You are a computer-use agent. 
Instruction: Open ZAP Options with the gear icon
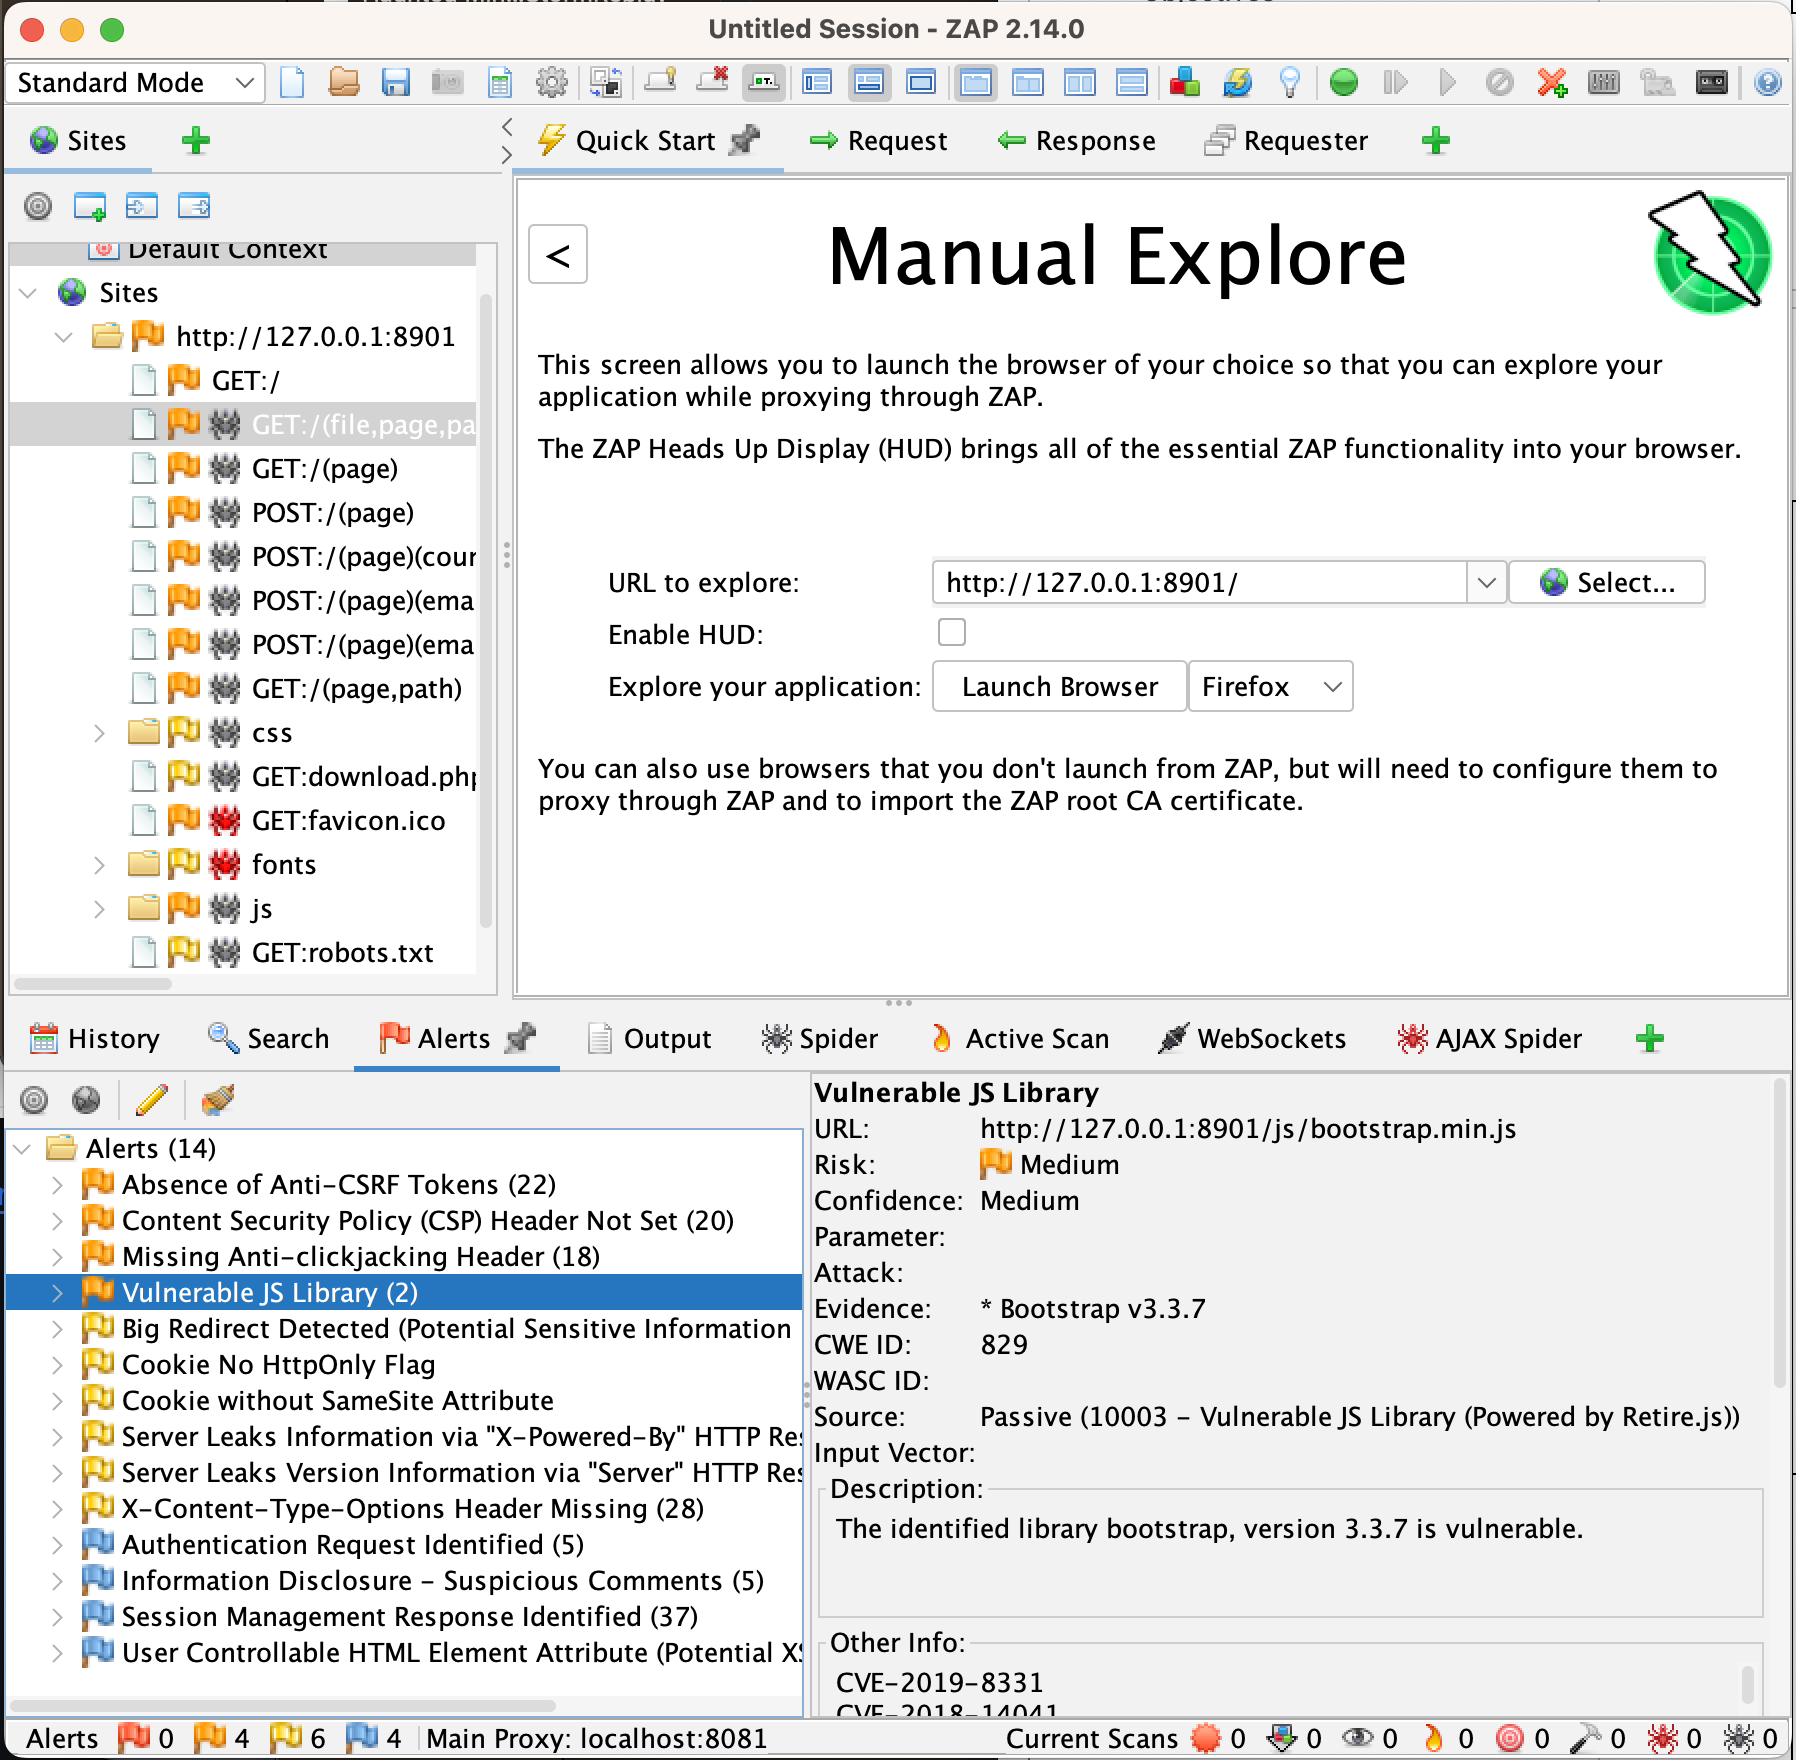(553, 83)
